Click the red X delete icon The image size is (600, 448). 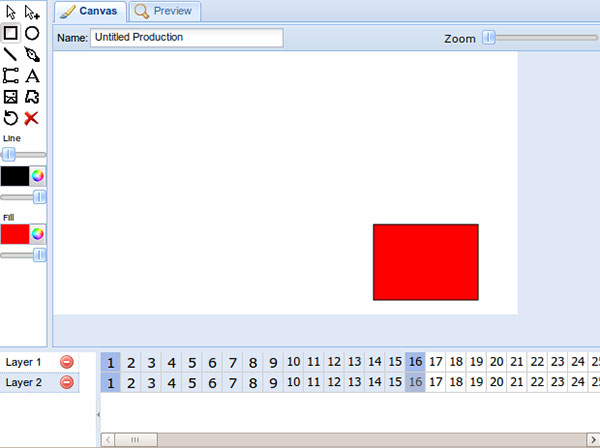tap(32, 118)
